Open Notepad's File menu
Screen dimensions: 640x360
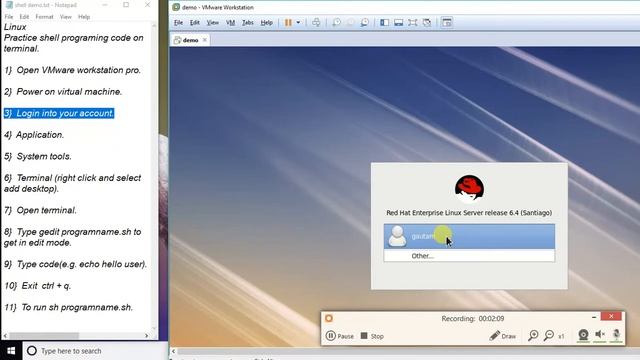pos(9,17)
